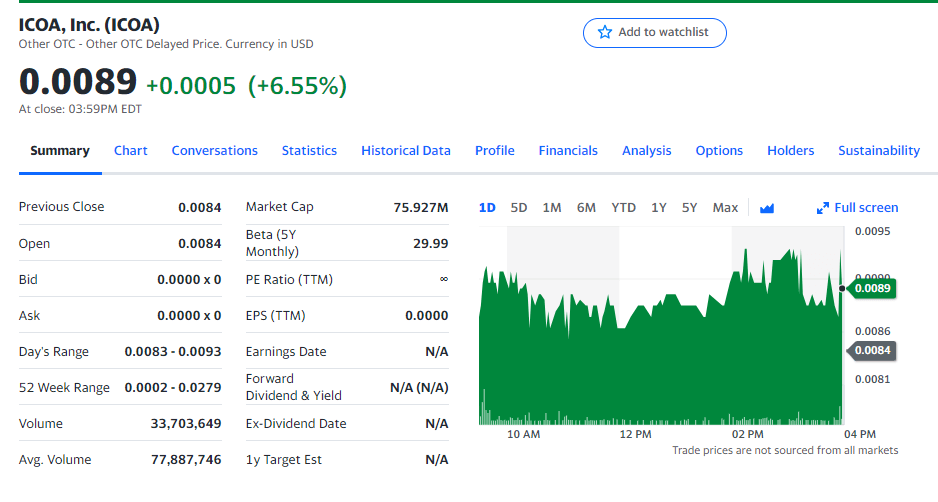Viewport: 938px width, 502px height.
Task: Click the 12 PM chart axis label
Action: point(635,434)
